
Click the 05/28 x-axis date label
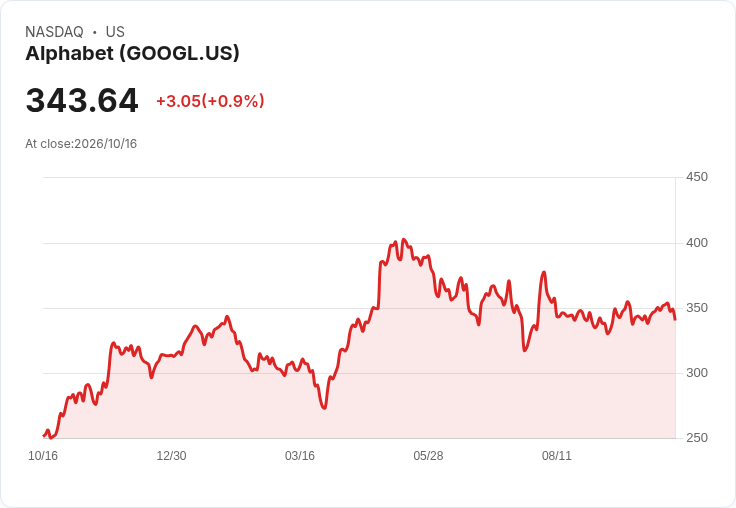(x=428, y=456)
